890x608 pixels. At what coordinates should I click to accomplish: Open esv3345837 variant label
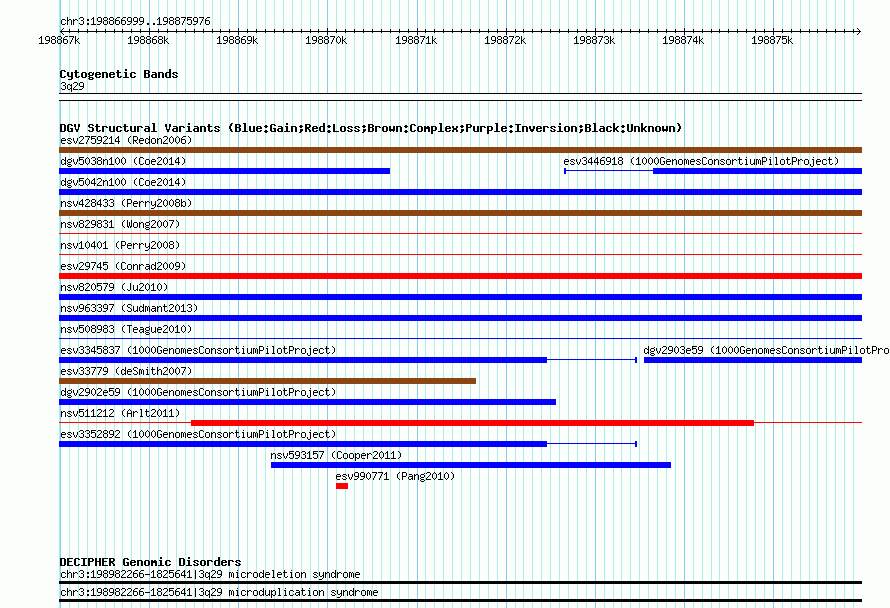pos(198,350)
